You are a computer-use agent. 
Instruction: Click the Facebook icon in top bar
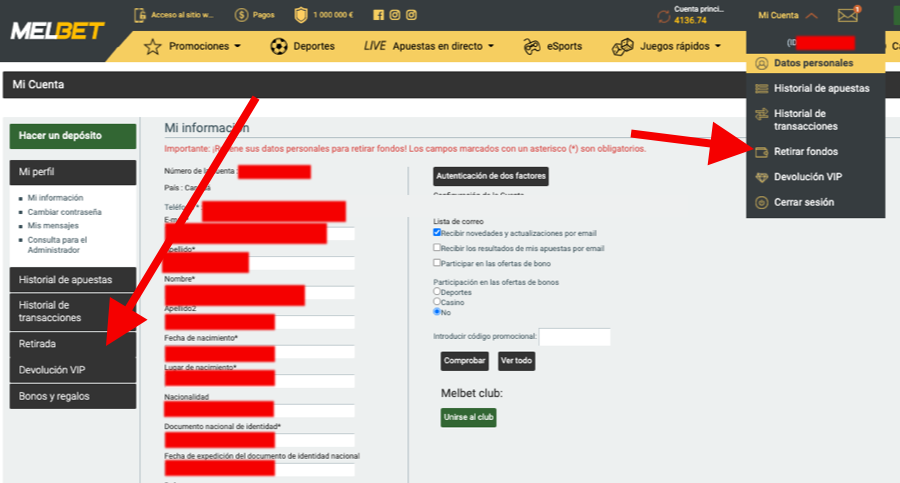pos(378,15)
